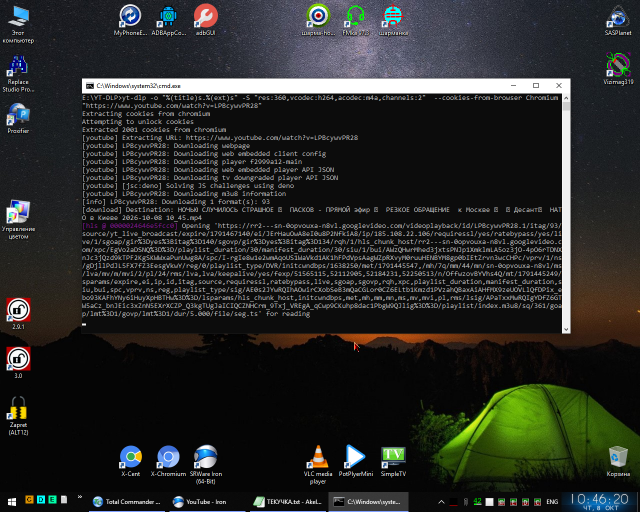
Task: Launch the FMod green headphones shortcut
Action: pos(356,20)
